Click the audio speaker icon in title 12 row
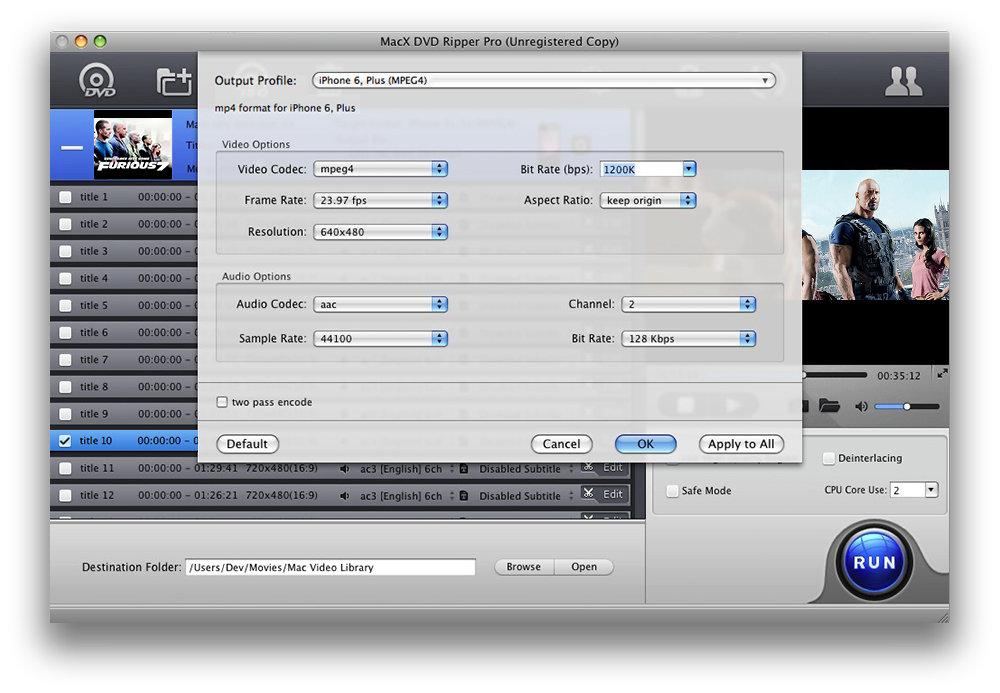 coord(344,495)
